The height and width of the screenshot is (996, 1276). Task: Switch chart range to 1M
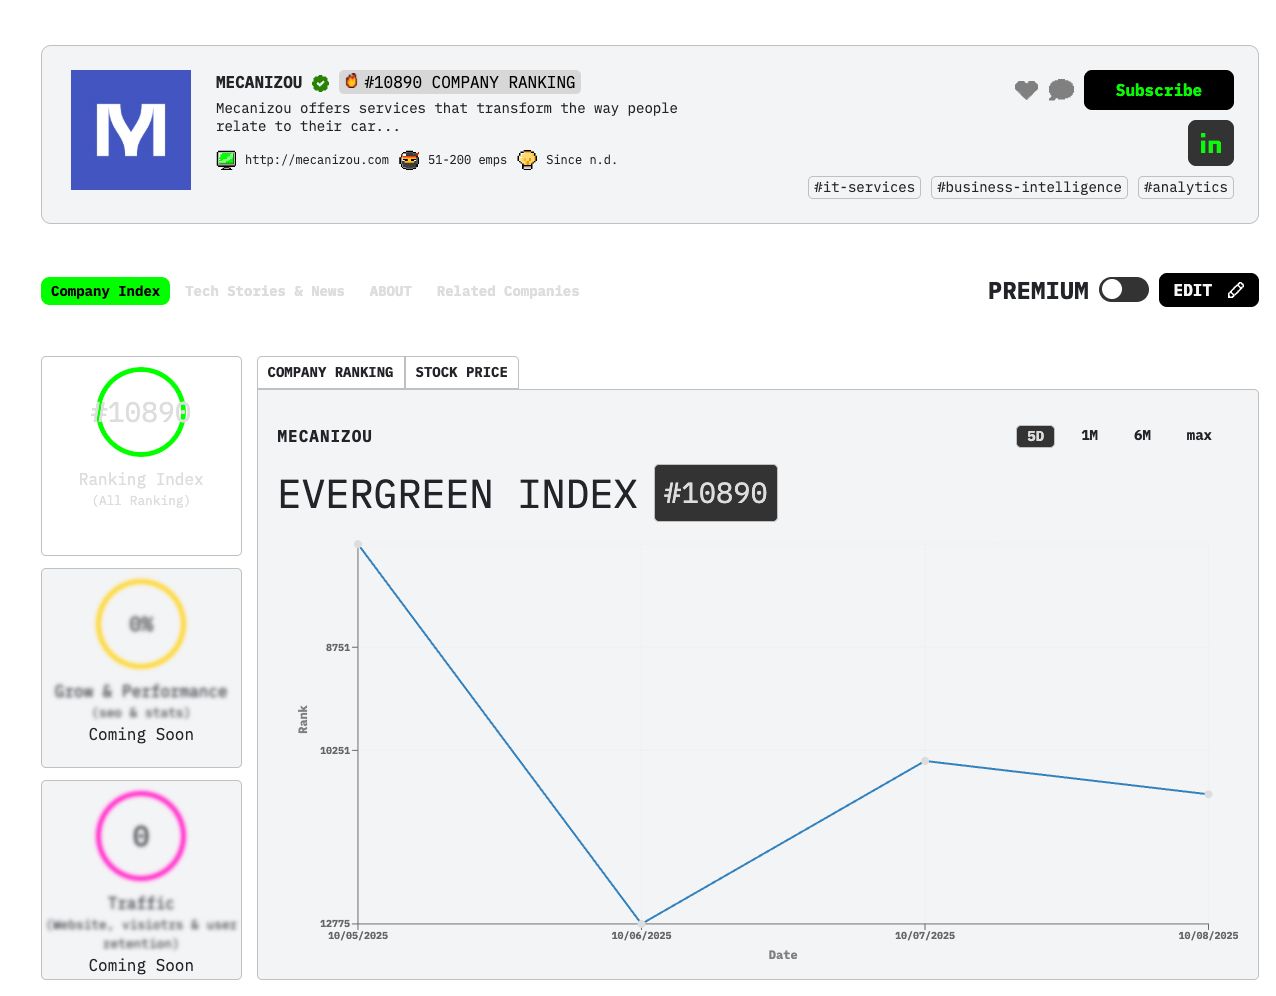pos(1089,436)
